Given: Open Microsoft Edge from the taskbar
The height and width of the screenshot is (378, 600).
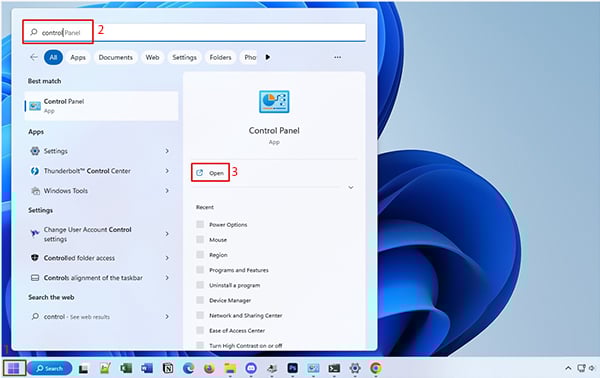Looking at the screenshot, I should coord(188,368).
